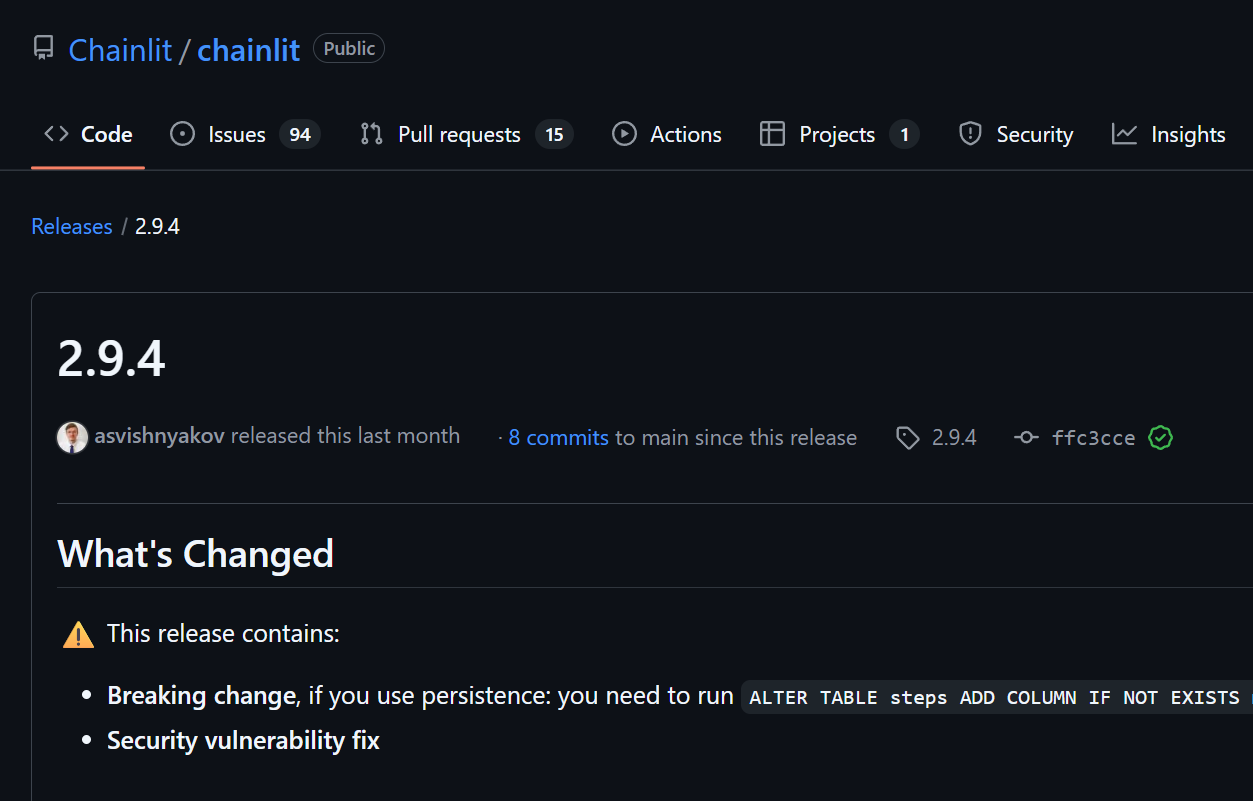Click the Issues count badge 94
1253x801 pixels.
pos(300,135)
